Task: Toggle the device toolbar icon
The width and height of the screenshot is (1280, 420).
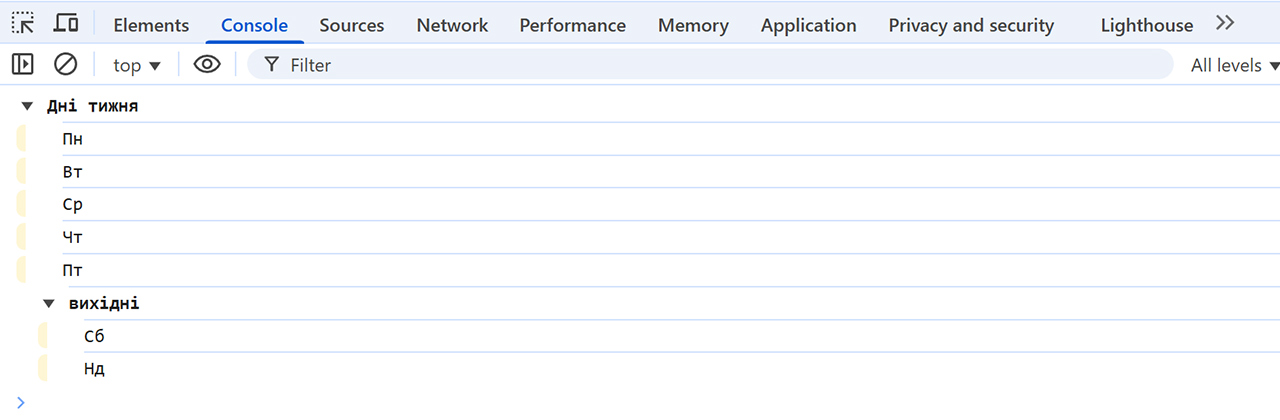Action: [67, 24]
